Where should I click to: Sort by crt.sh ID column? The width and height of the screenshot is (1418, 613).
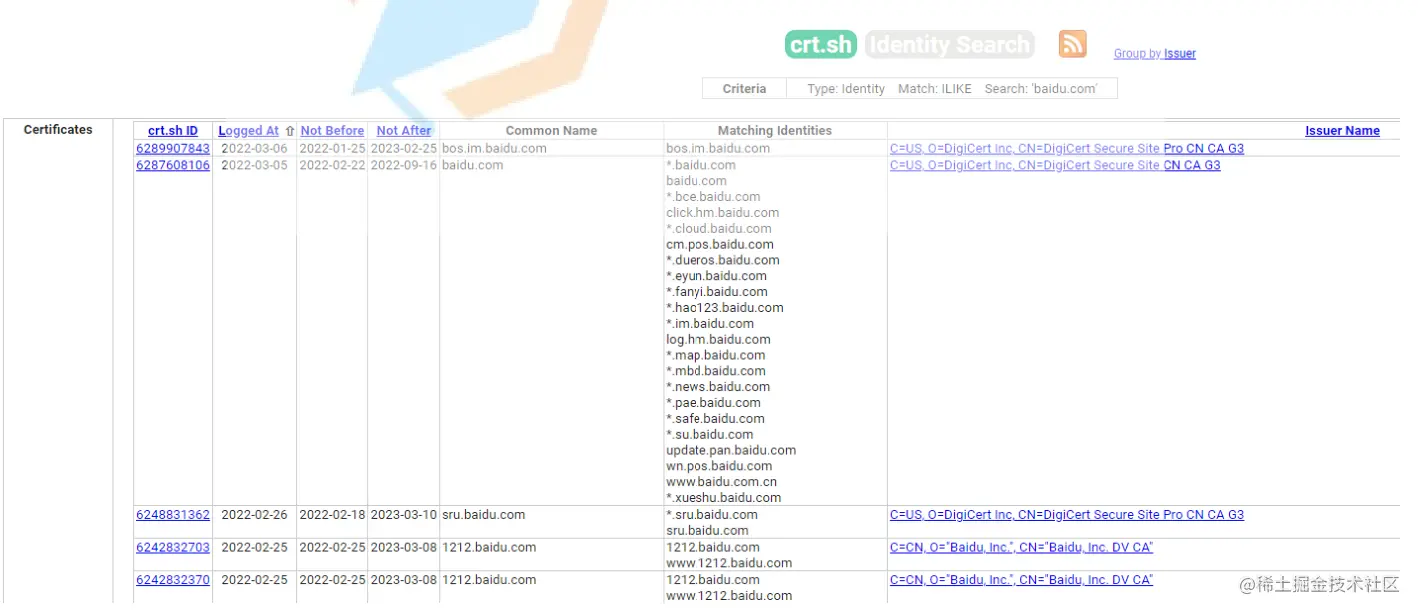tap(173, 131)
